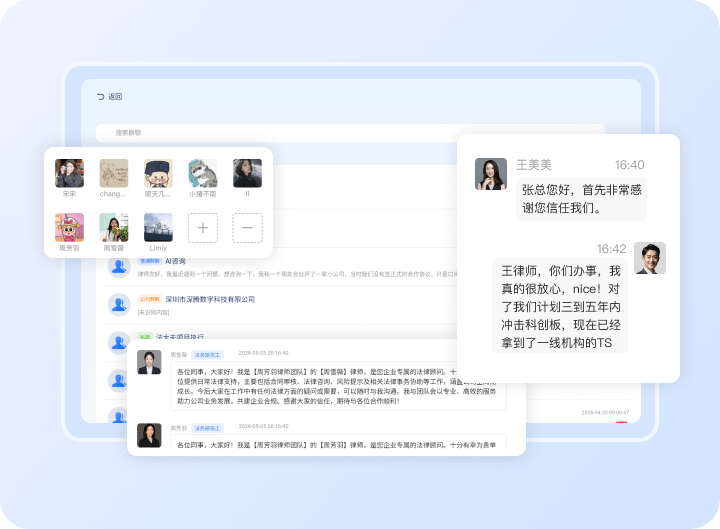Click the 王美美 sender name
The width and height of the screenshot is (720, 529).
[x=534, y=165]
